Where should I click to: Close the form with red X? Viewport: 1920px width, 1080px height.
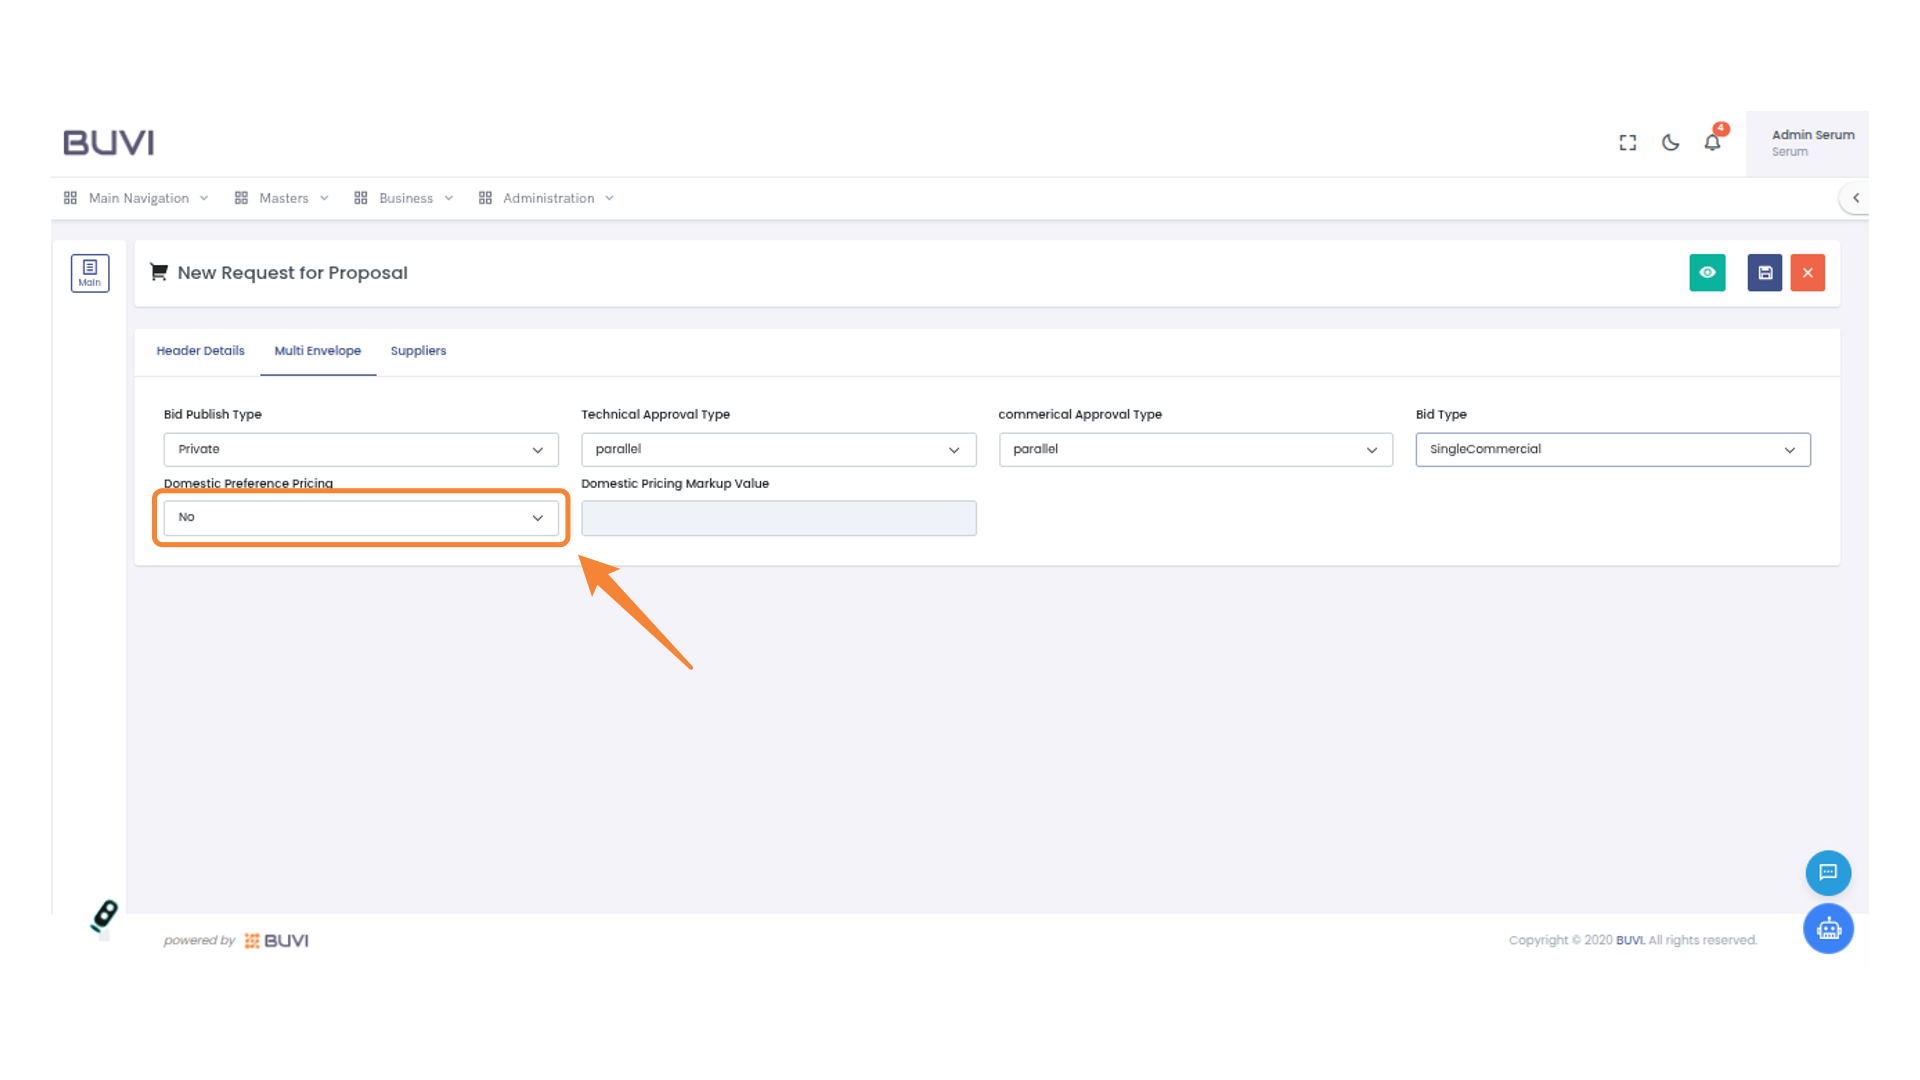(1808, 272)
